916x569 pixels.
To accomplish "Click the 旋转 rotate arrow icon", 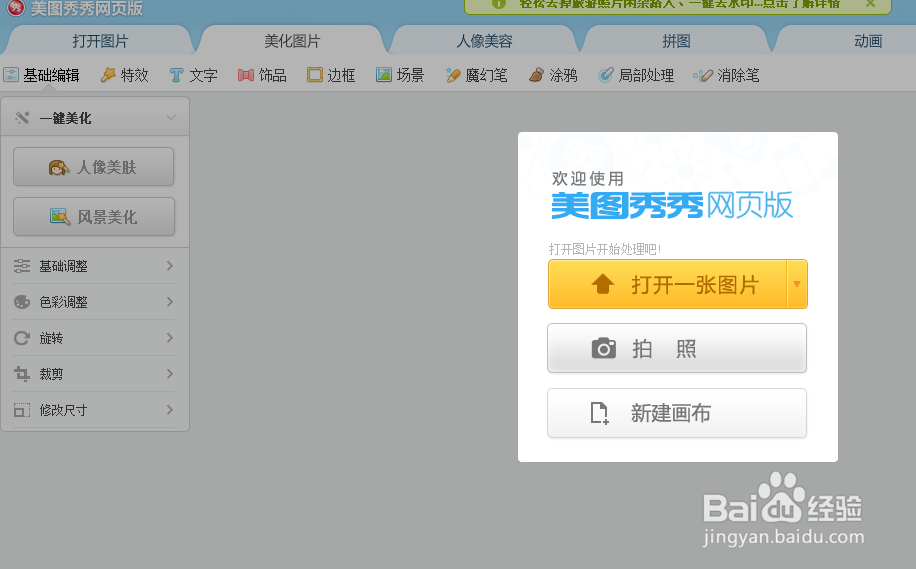I will (x=22, y=338).
